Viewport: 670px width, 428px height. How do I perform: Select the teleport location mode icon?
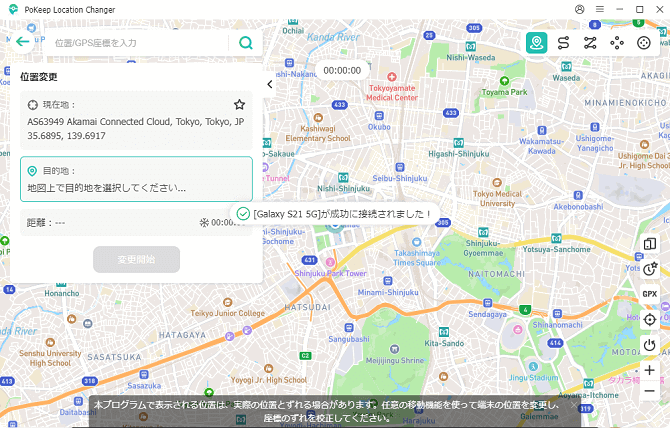click(x=537, y=43)
